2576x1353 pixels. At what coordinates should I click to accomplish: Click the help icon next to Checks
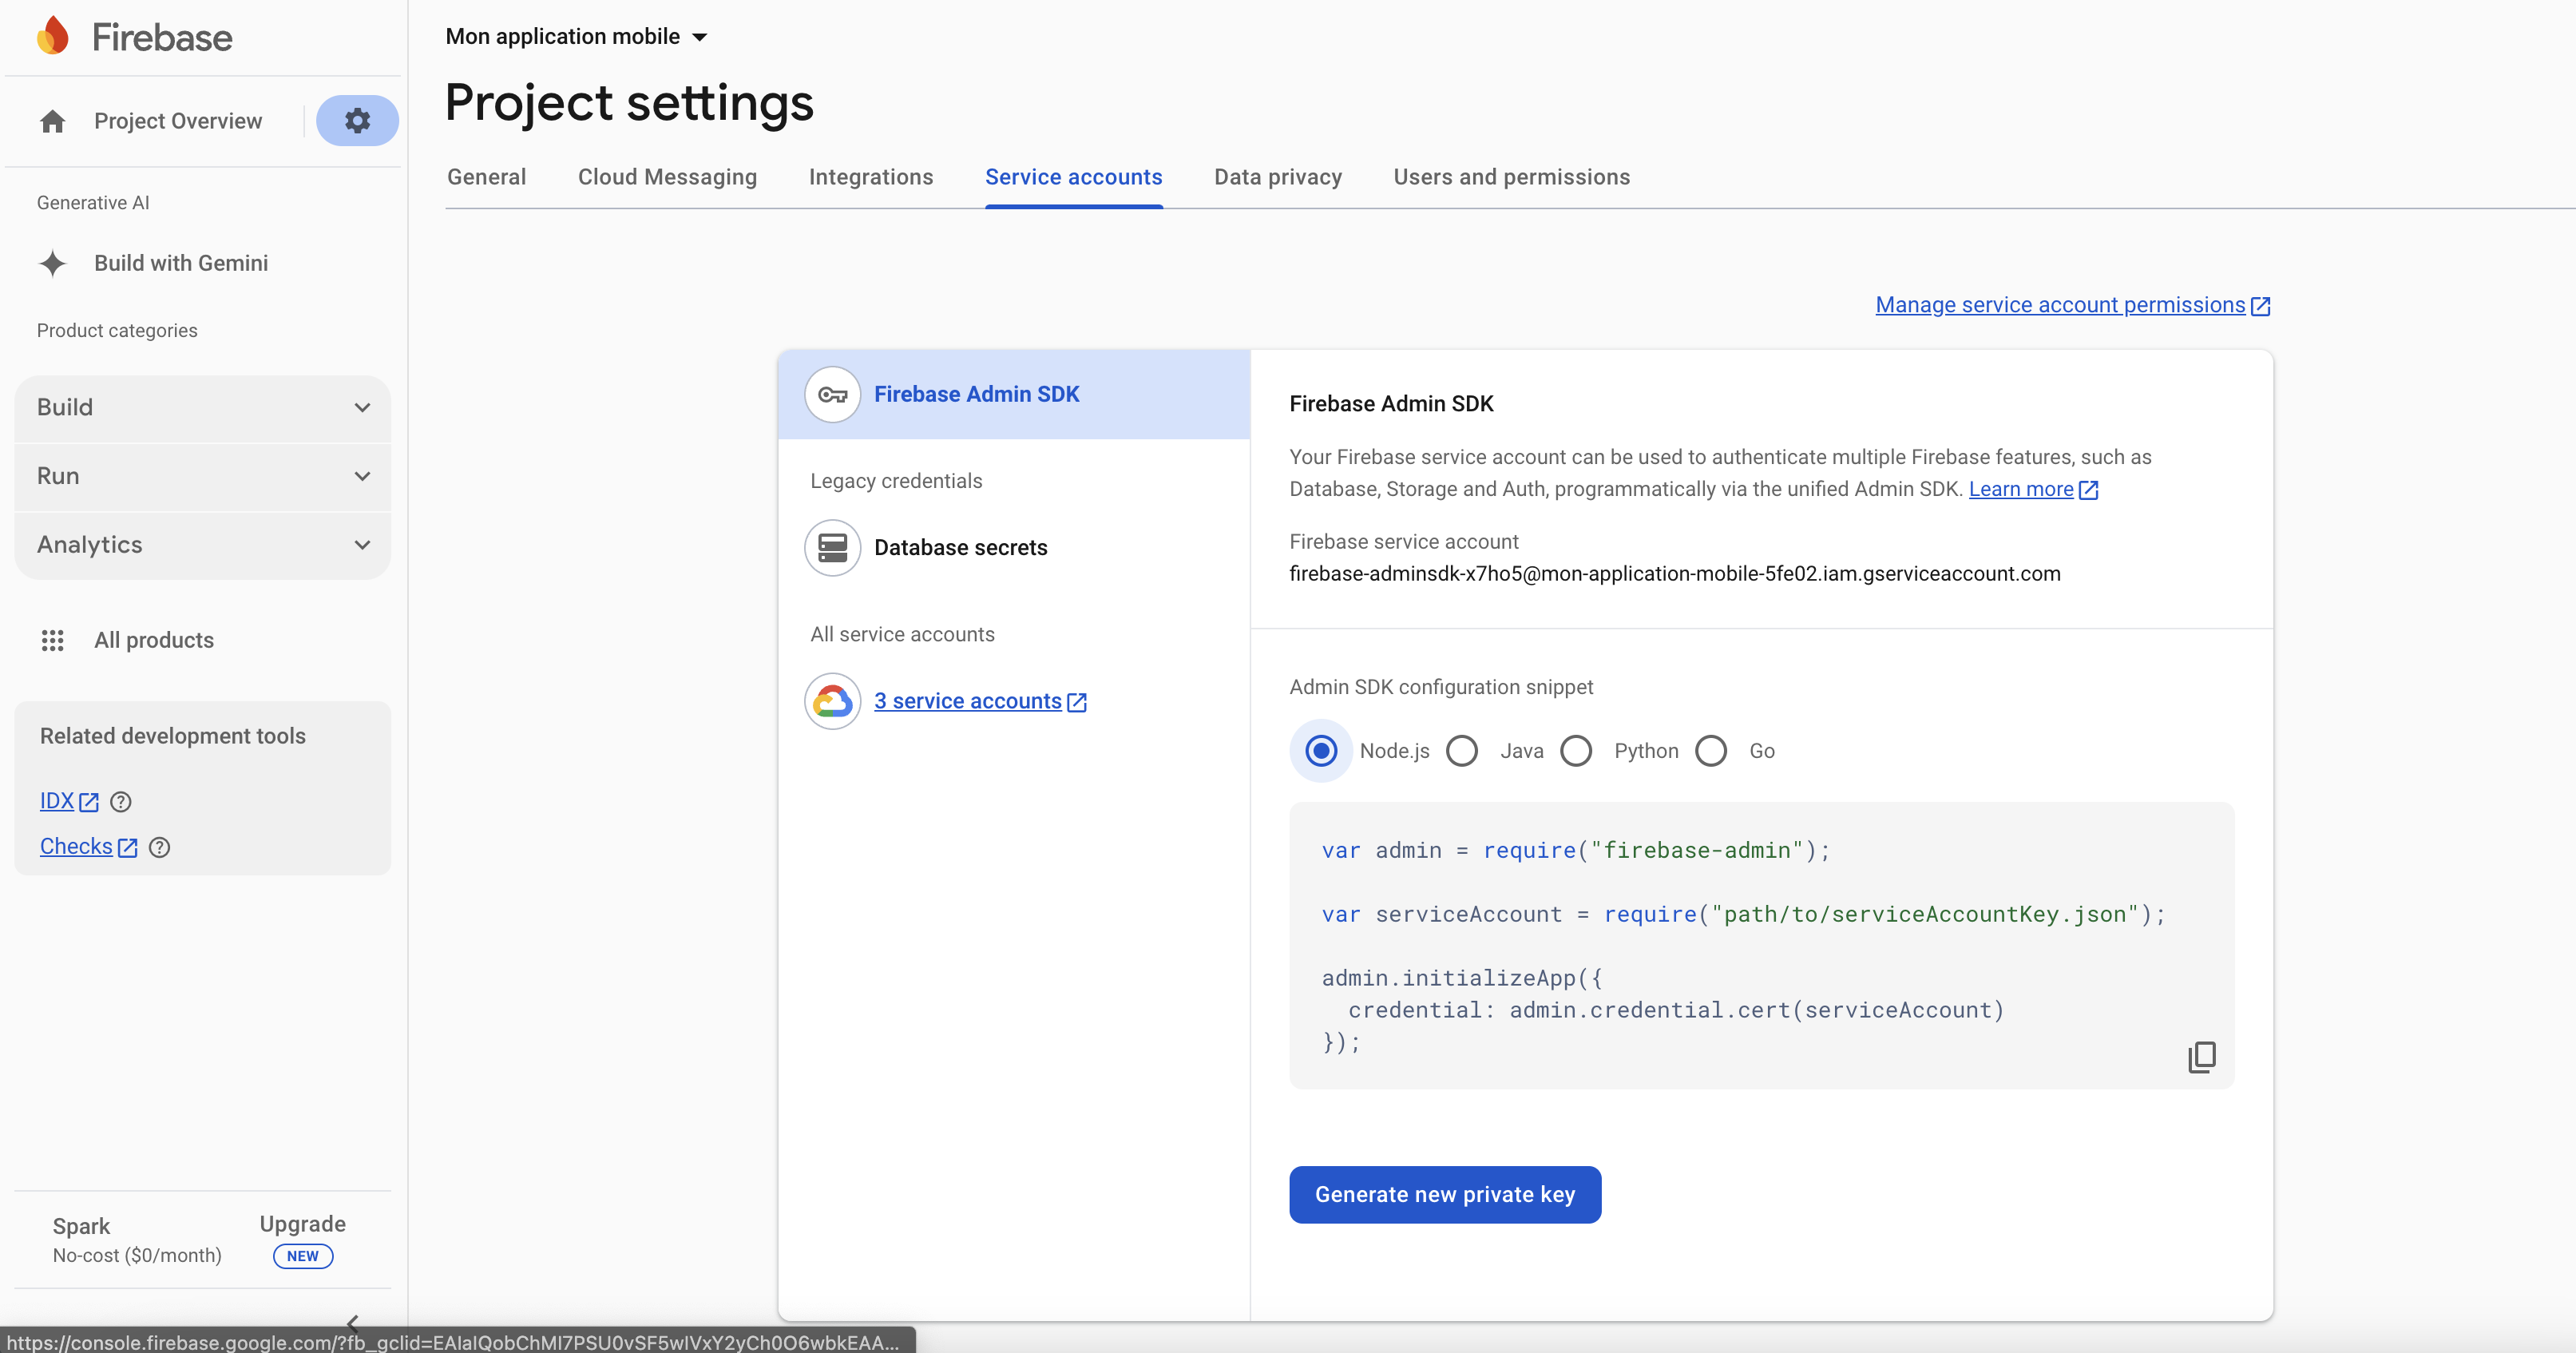coord(159,848)
